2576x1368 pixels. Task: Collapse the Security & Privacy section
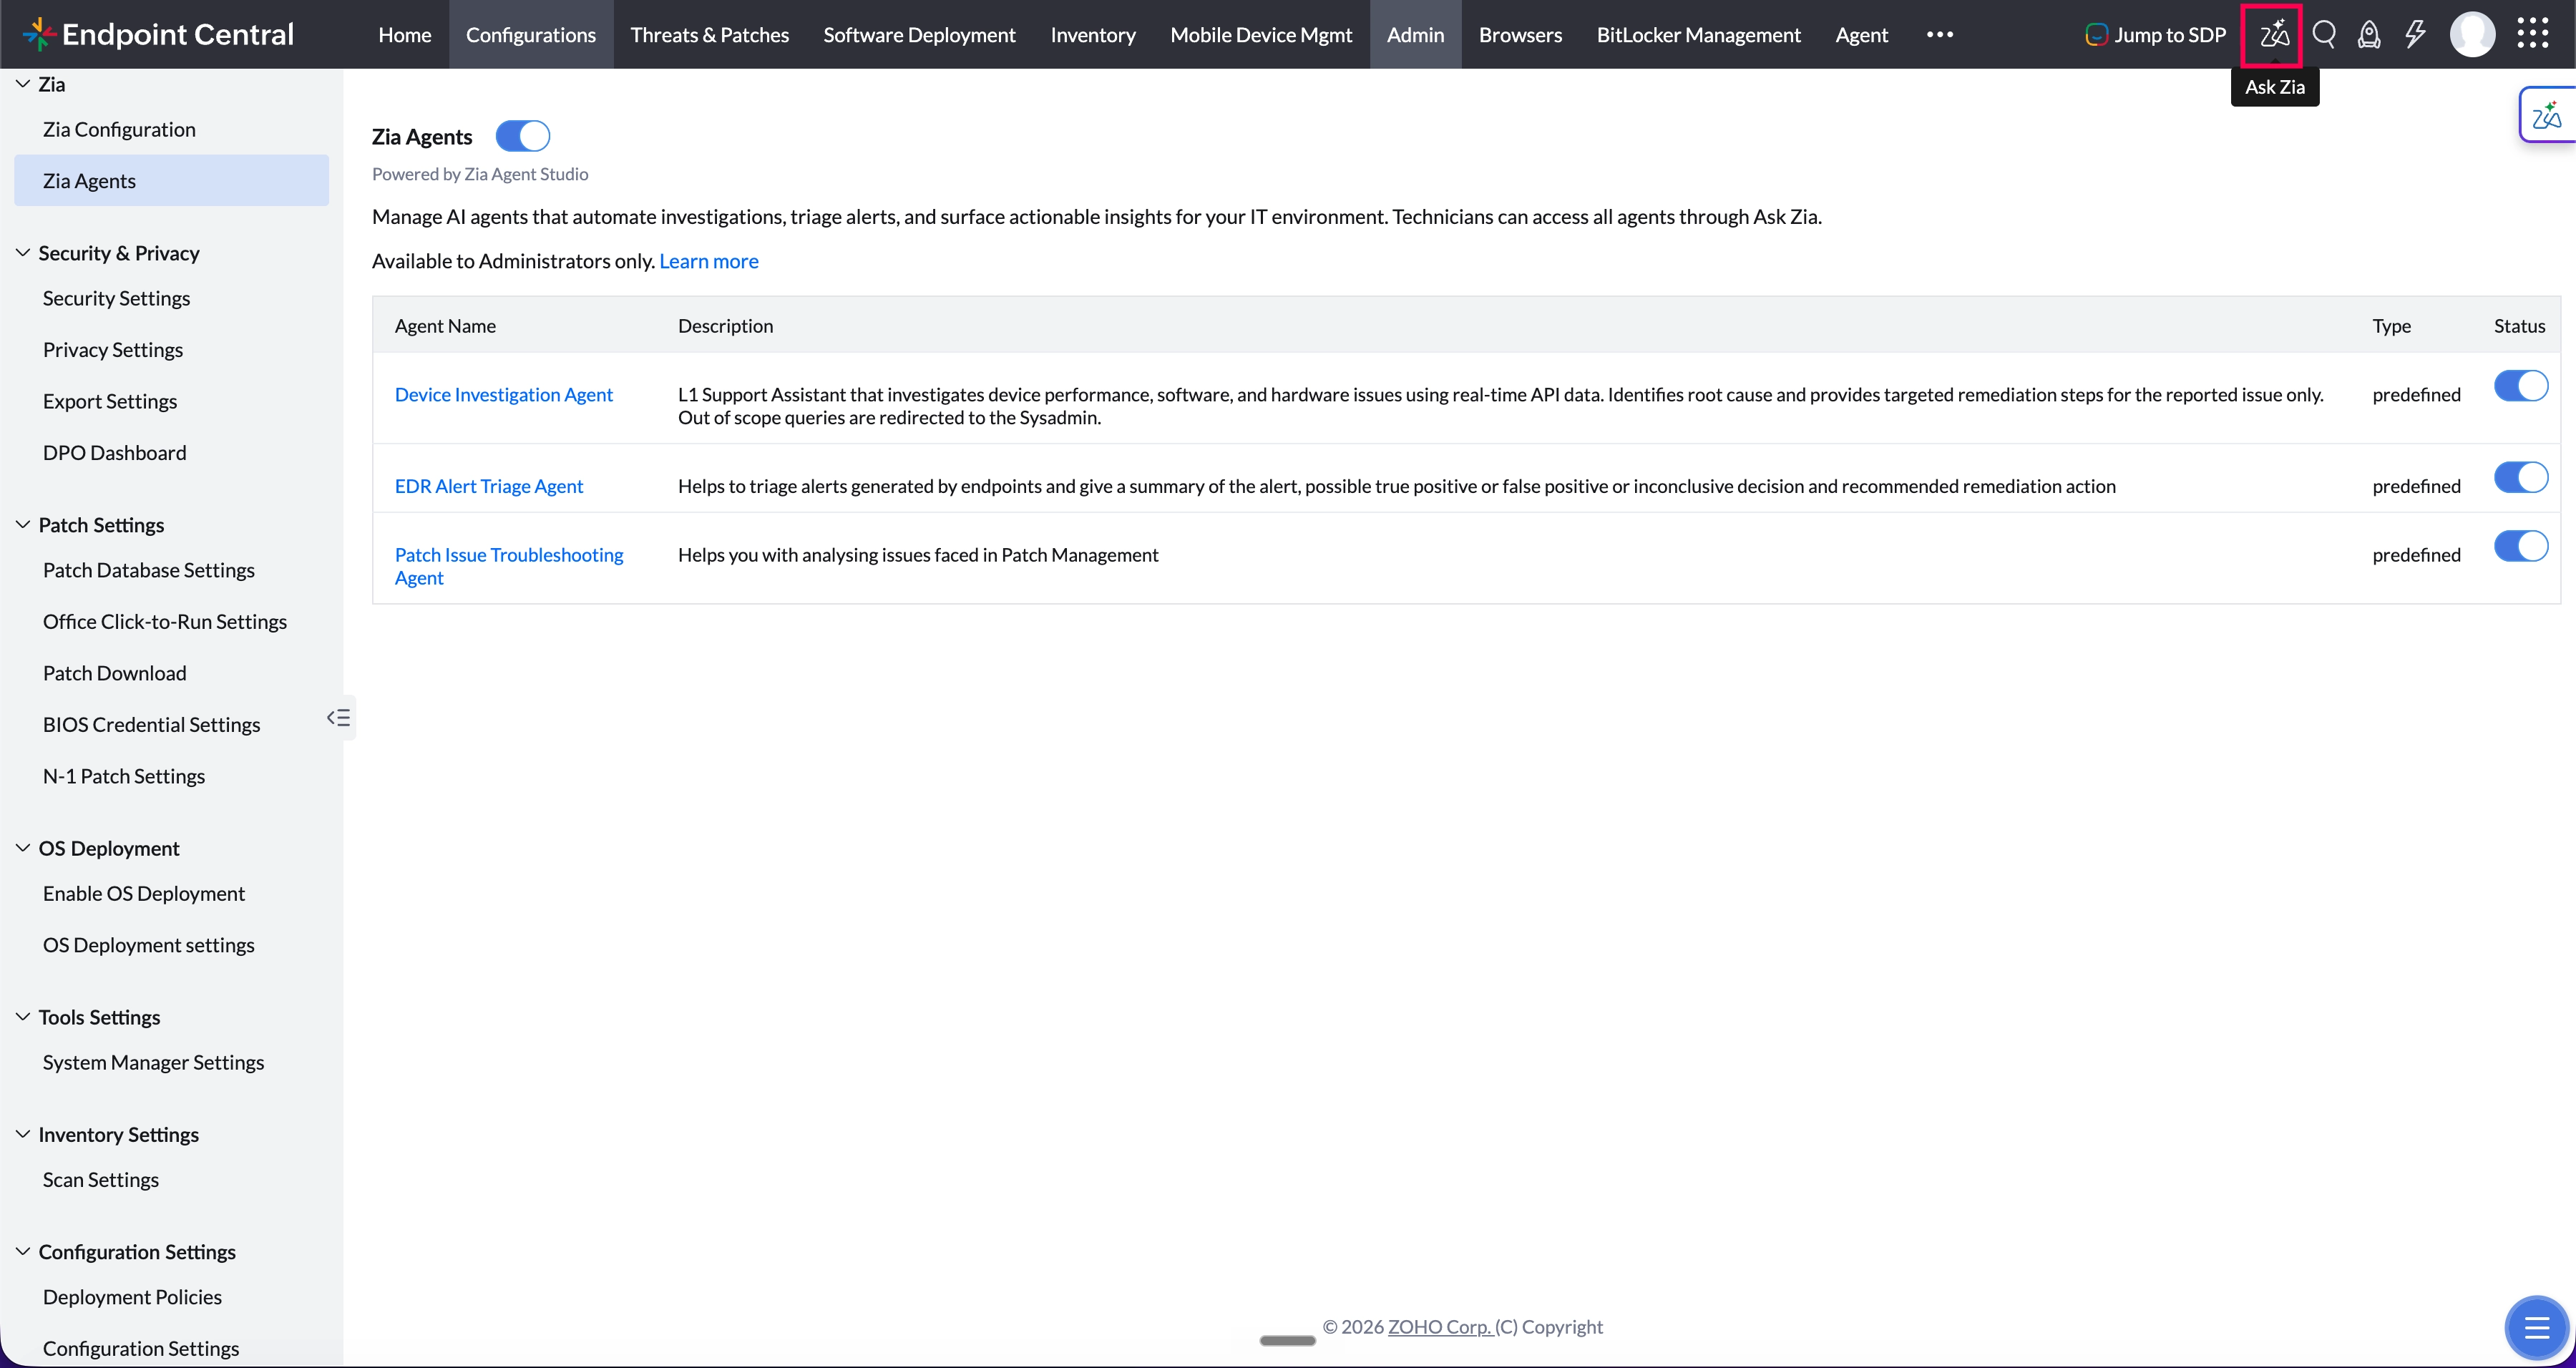click(23, 253)
